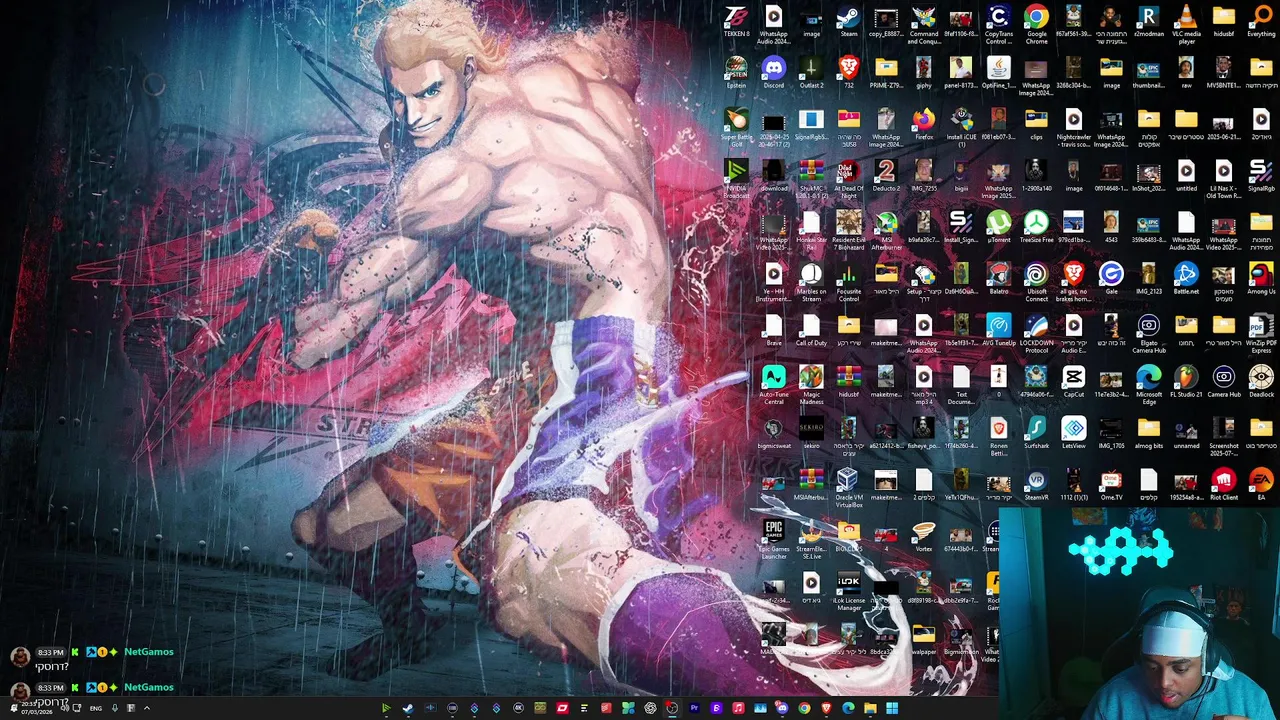Open the MSI Afterburner shortcut

point(886,230)
